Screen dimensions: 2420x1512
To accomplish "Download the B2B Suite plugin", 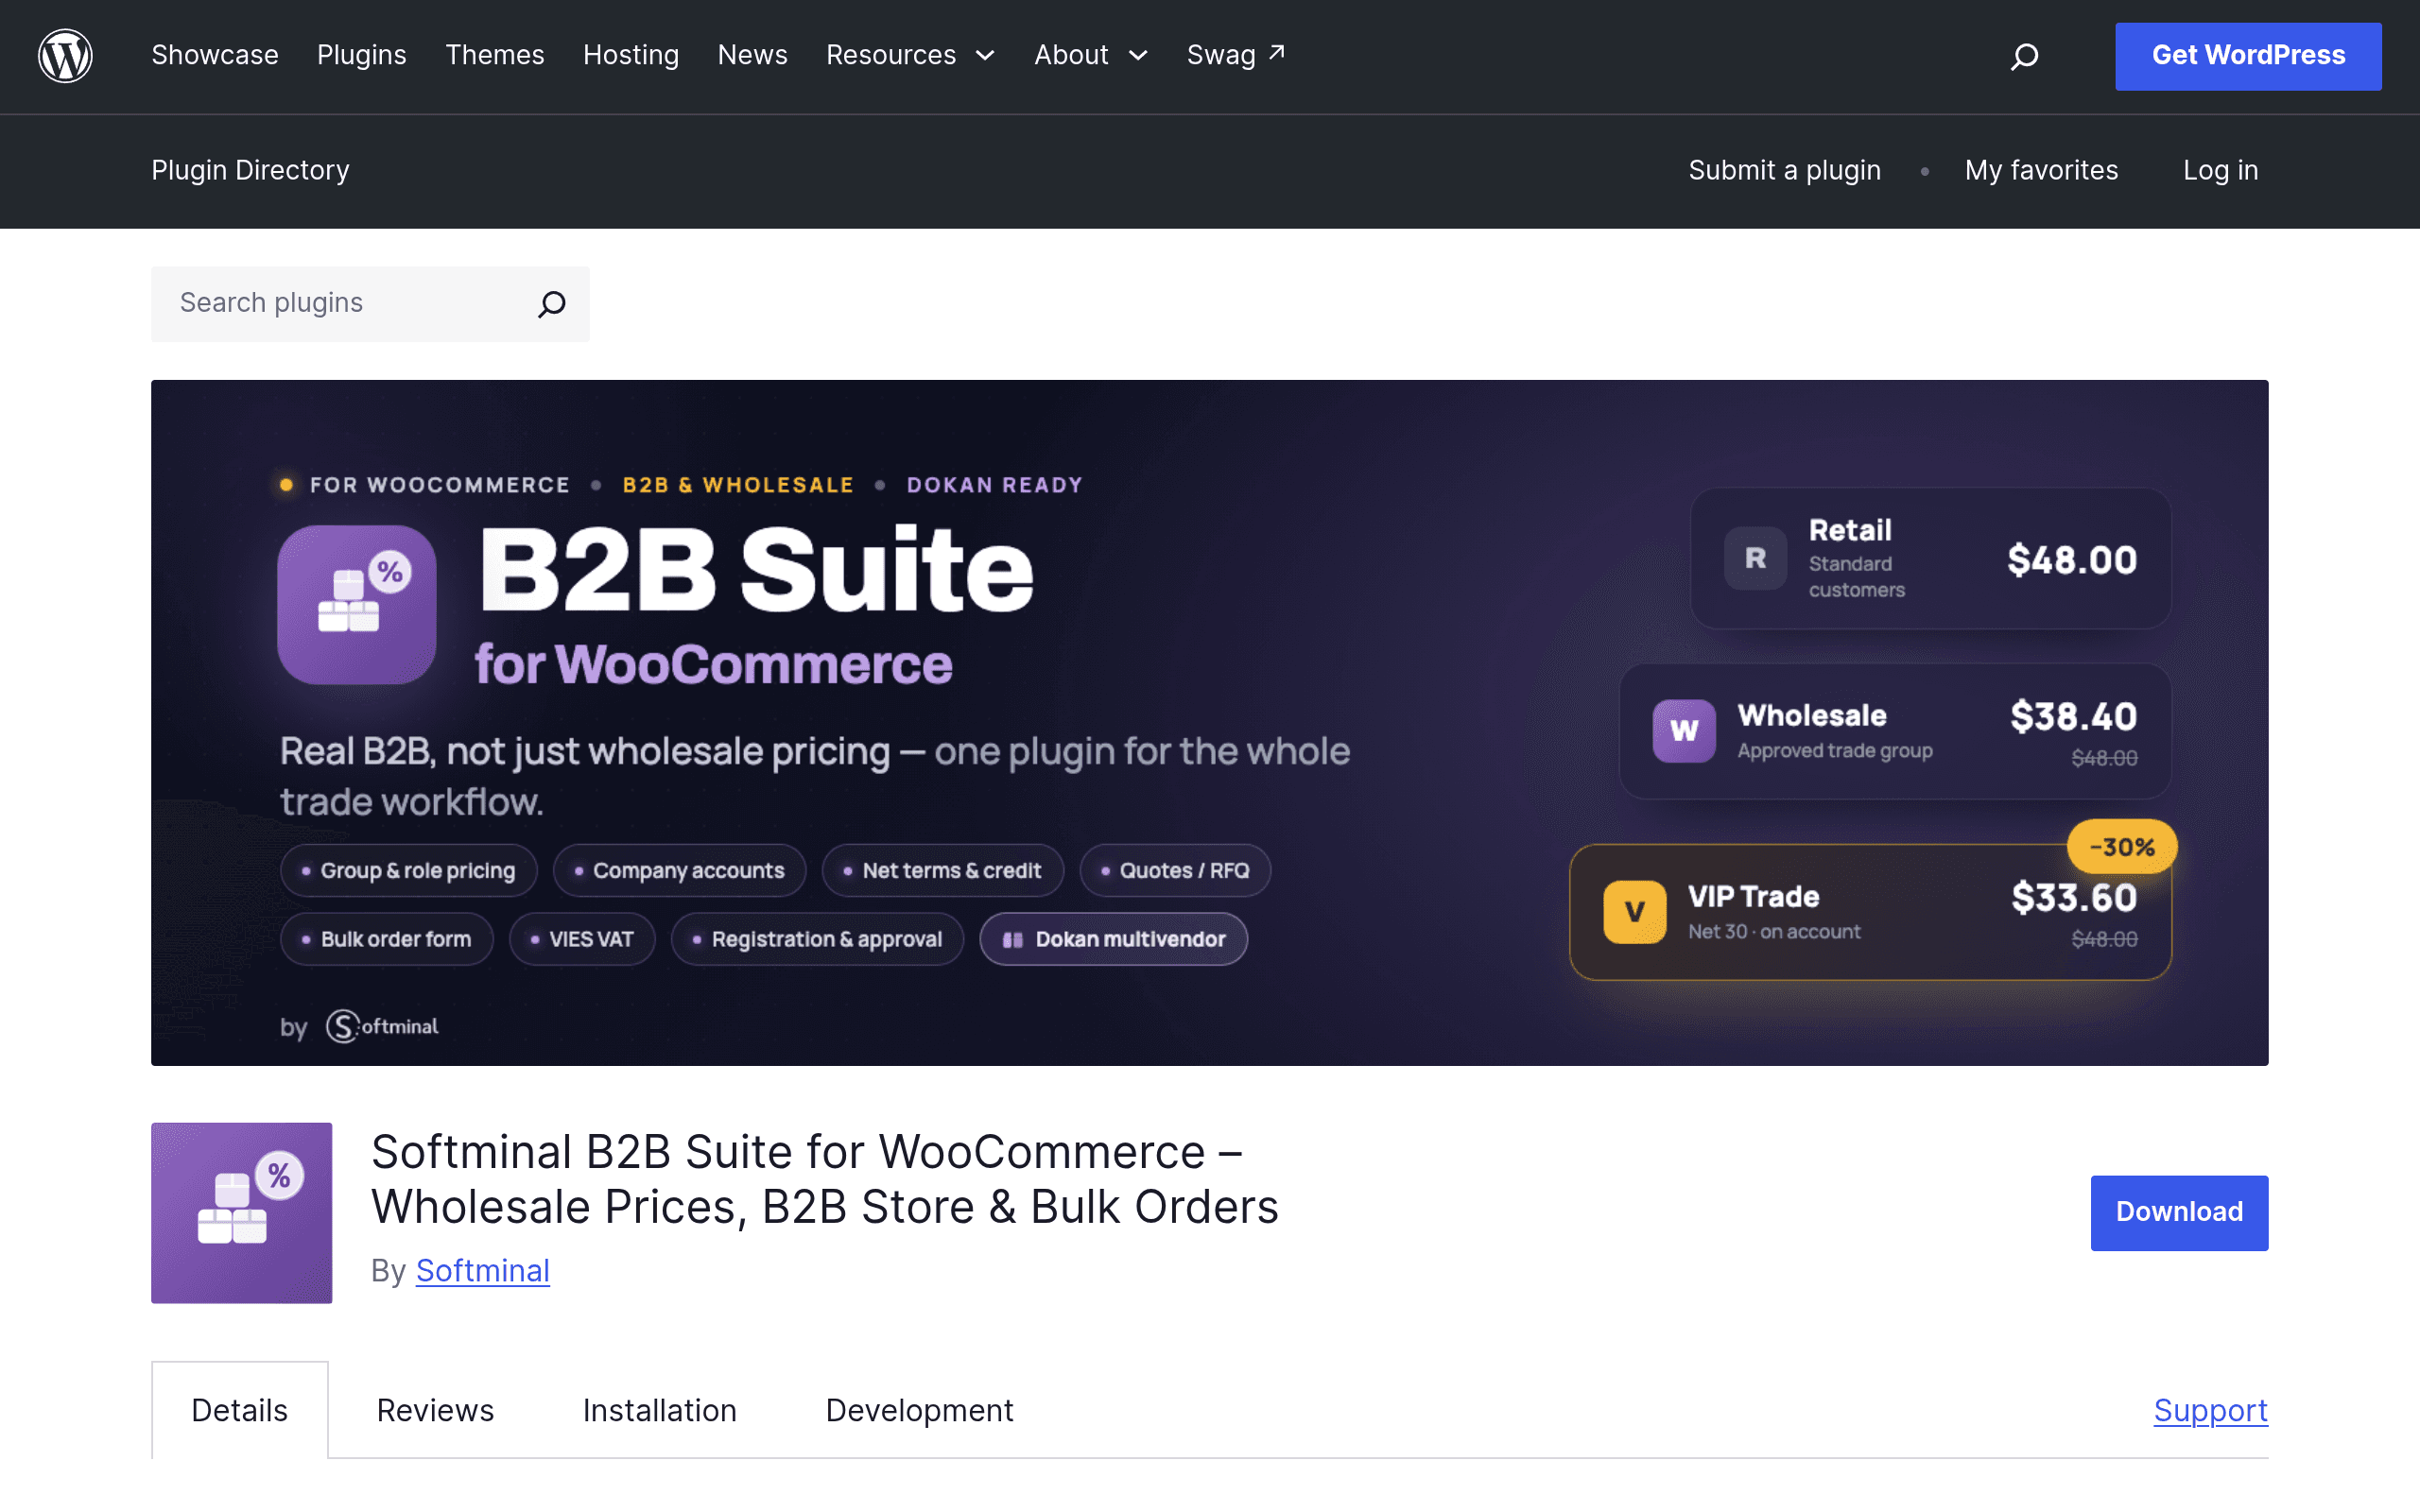I will 2179,1212.
